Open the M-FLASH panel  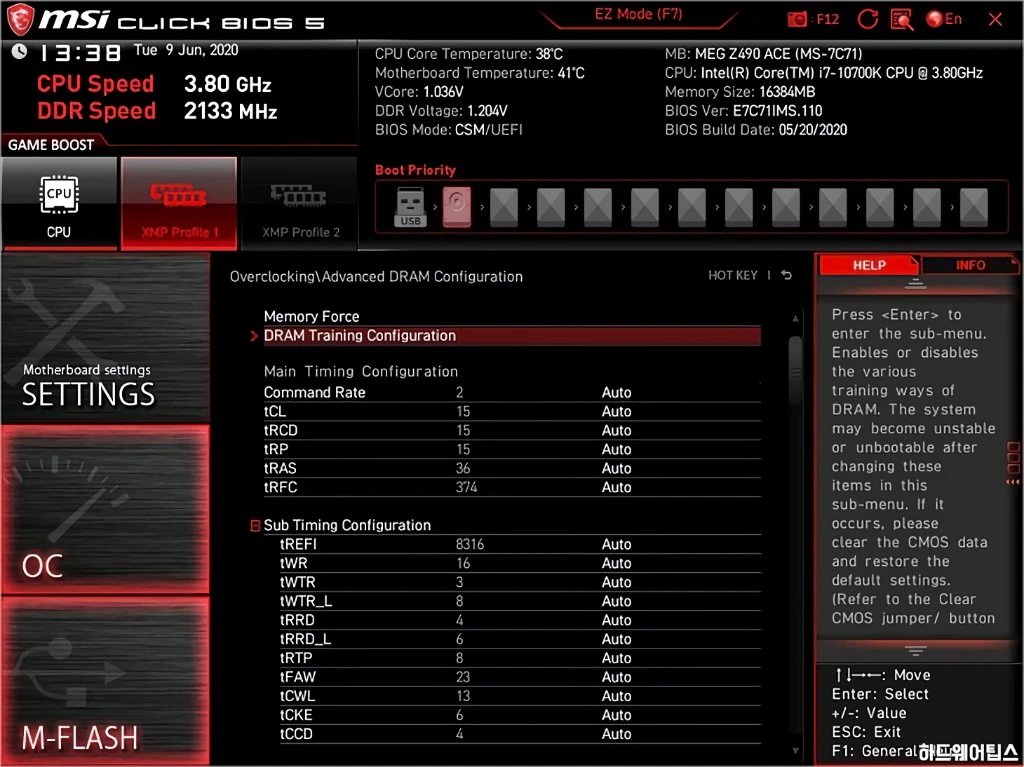coord(105,681)
